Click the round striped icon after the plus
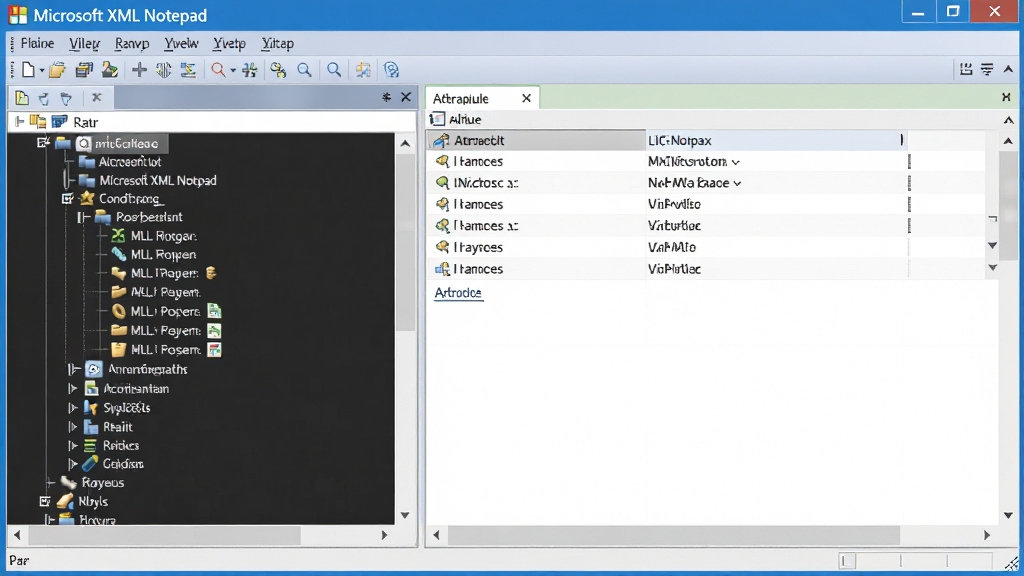Screen dimensions: 1024x576 pos(163,70)
